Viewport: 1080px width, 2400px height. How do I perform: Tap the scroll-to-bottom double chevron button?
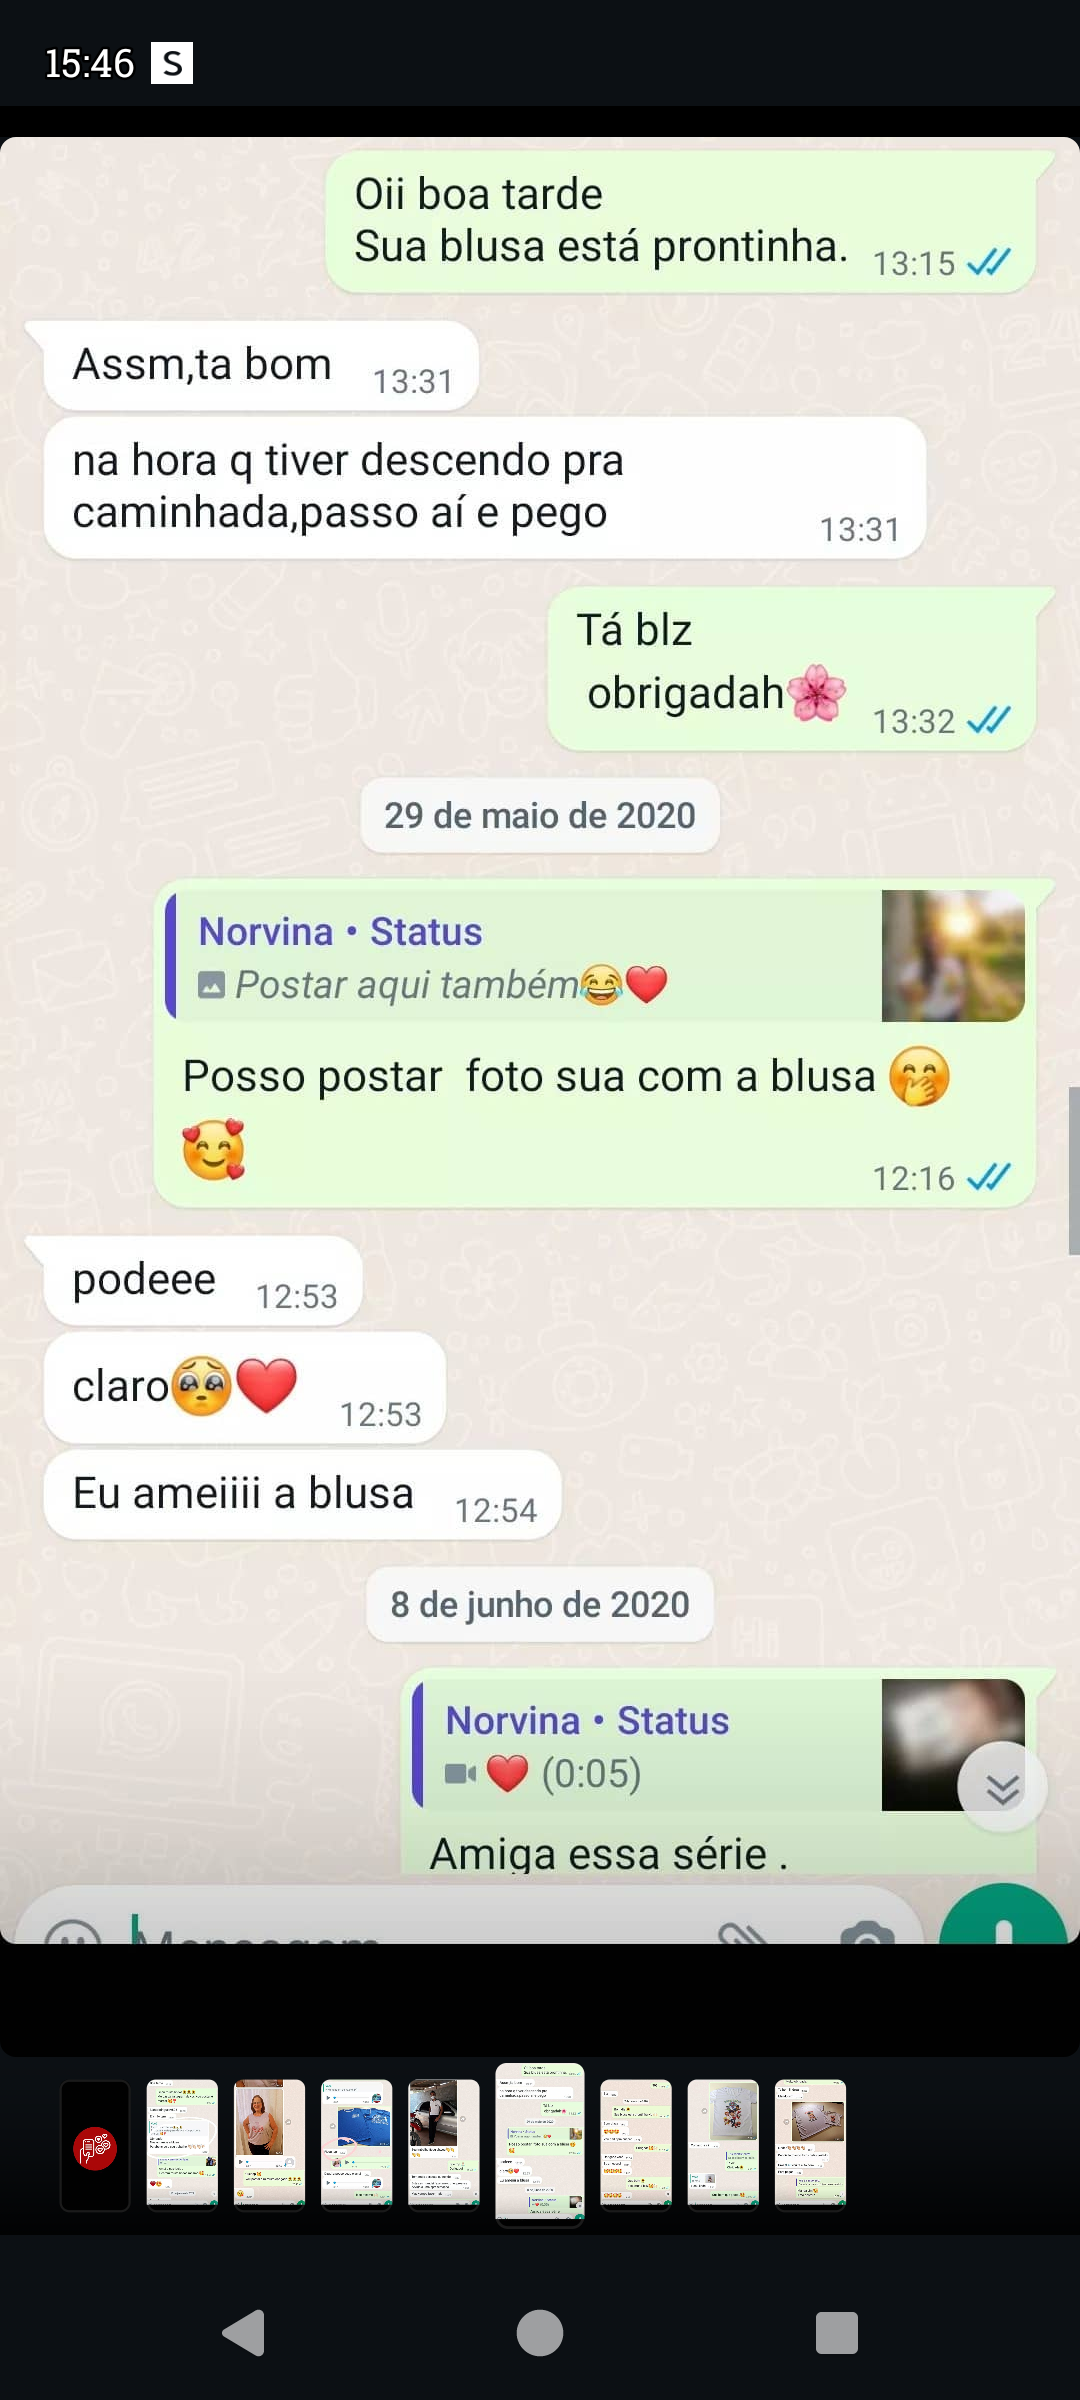tap(1002, 1787)
